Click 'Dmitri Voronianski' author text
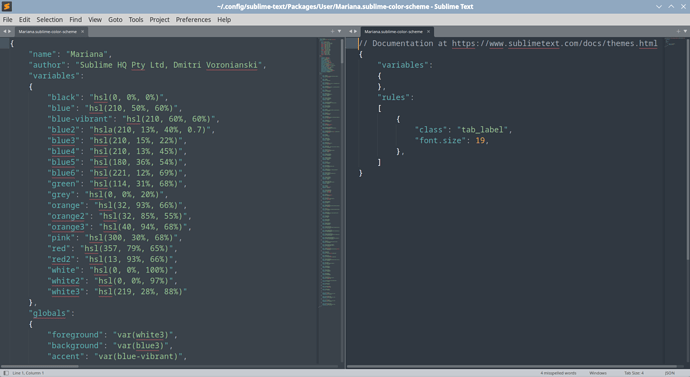Image resolution: width=690 pixels, height=377 pixels. (215, 65)
